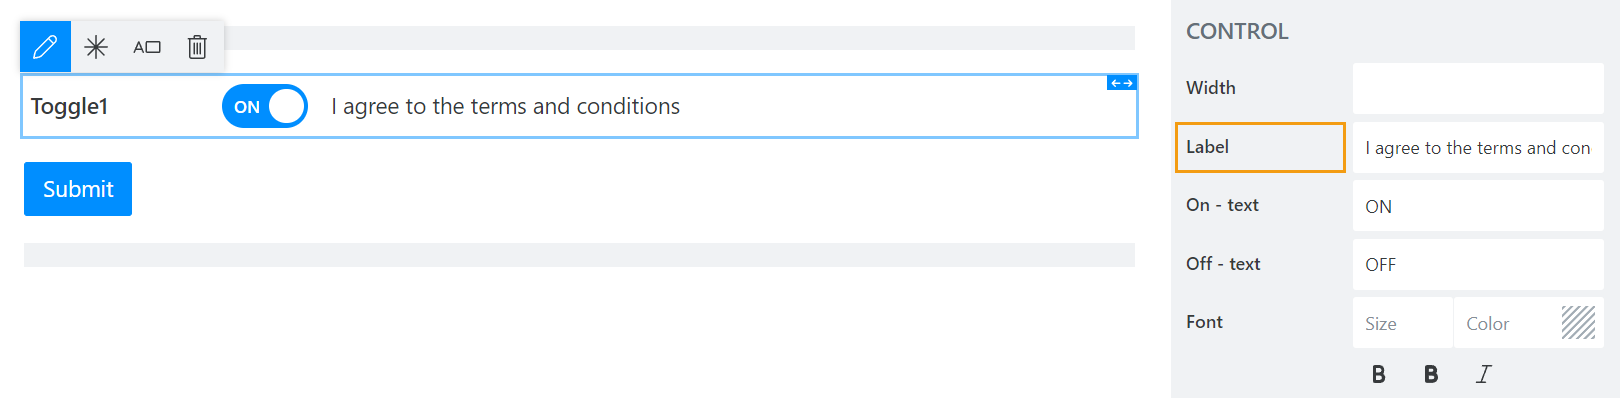Apply the first semi-bold B style
This screenshot has width=1620, height=398.
pos(1378,374)
